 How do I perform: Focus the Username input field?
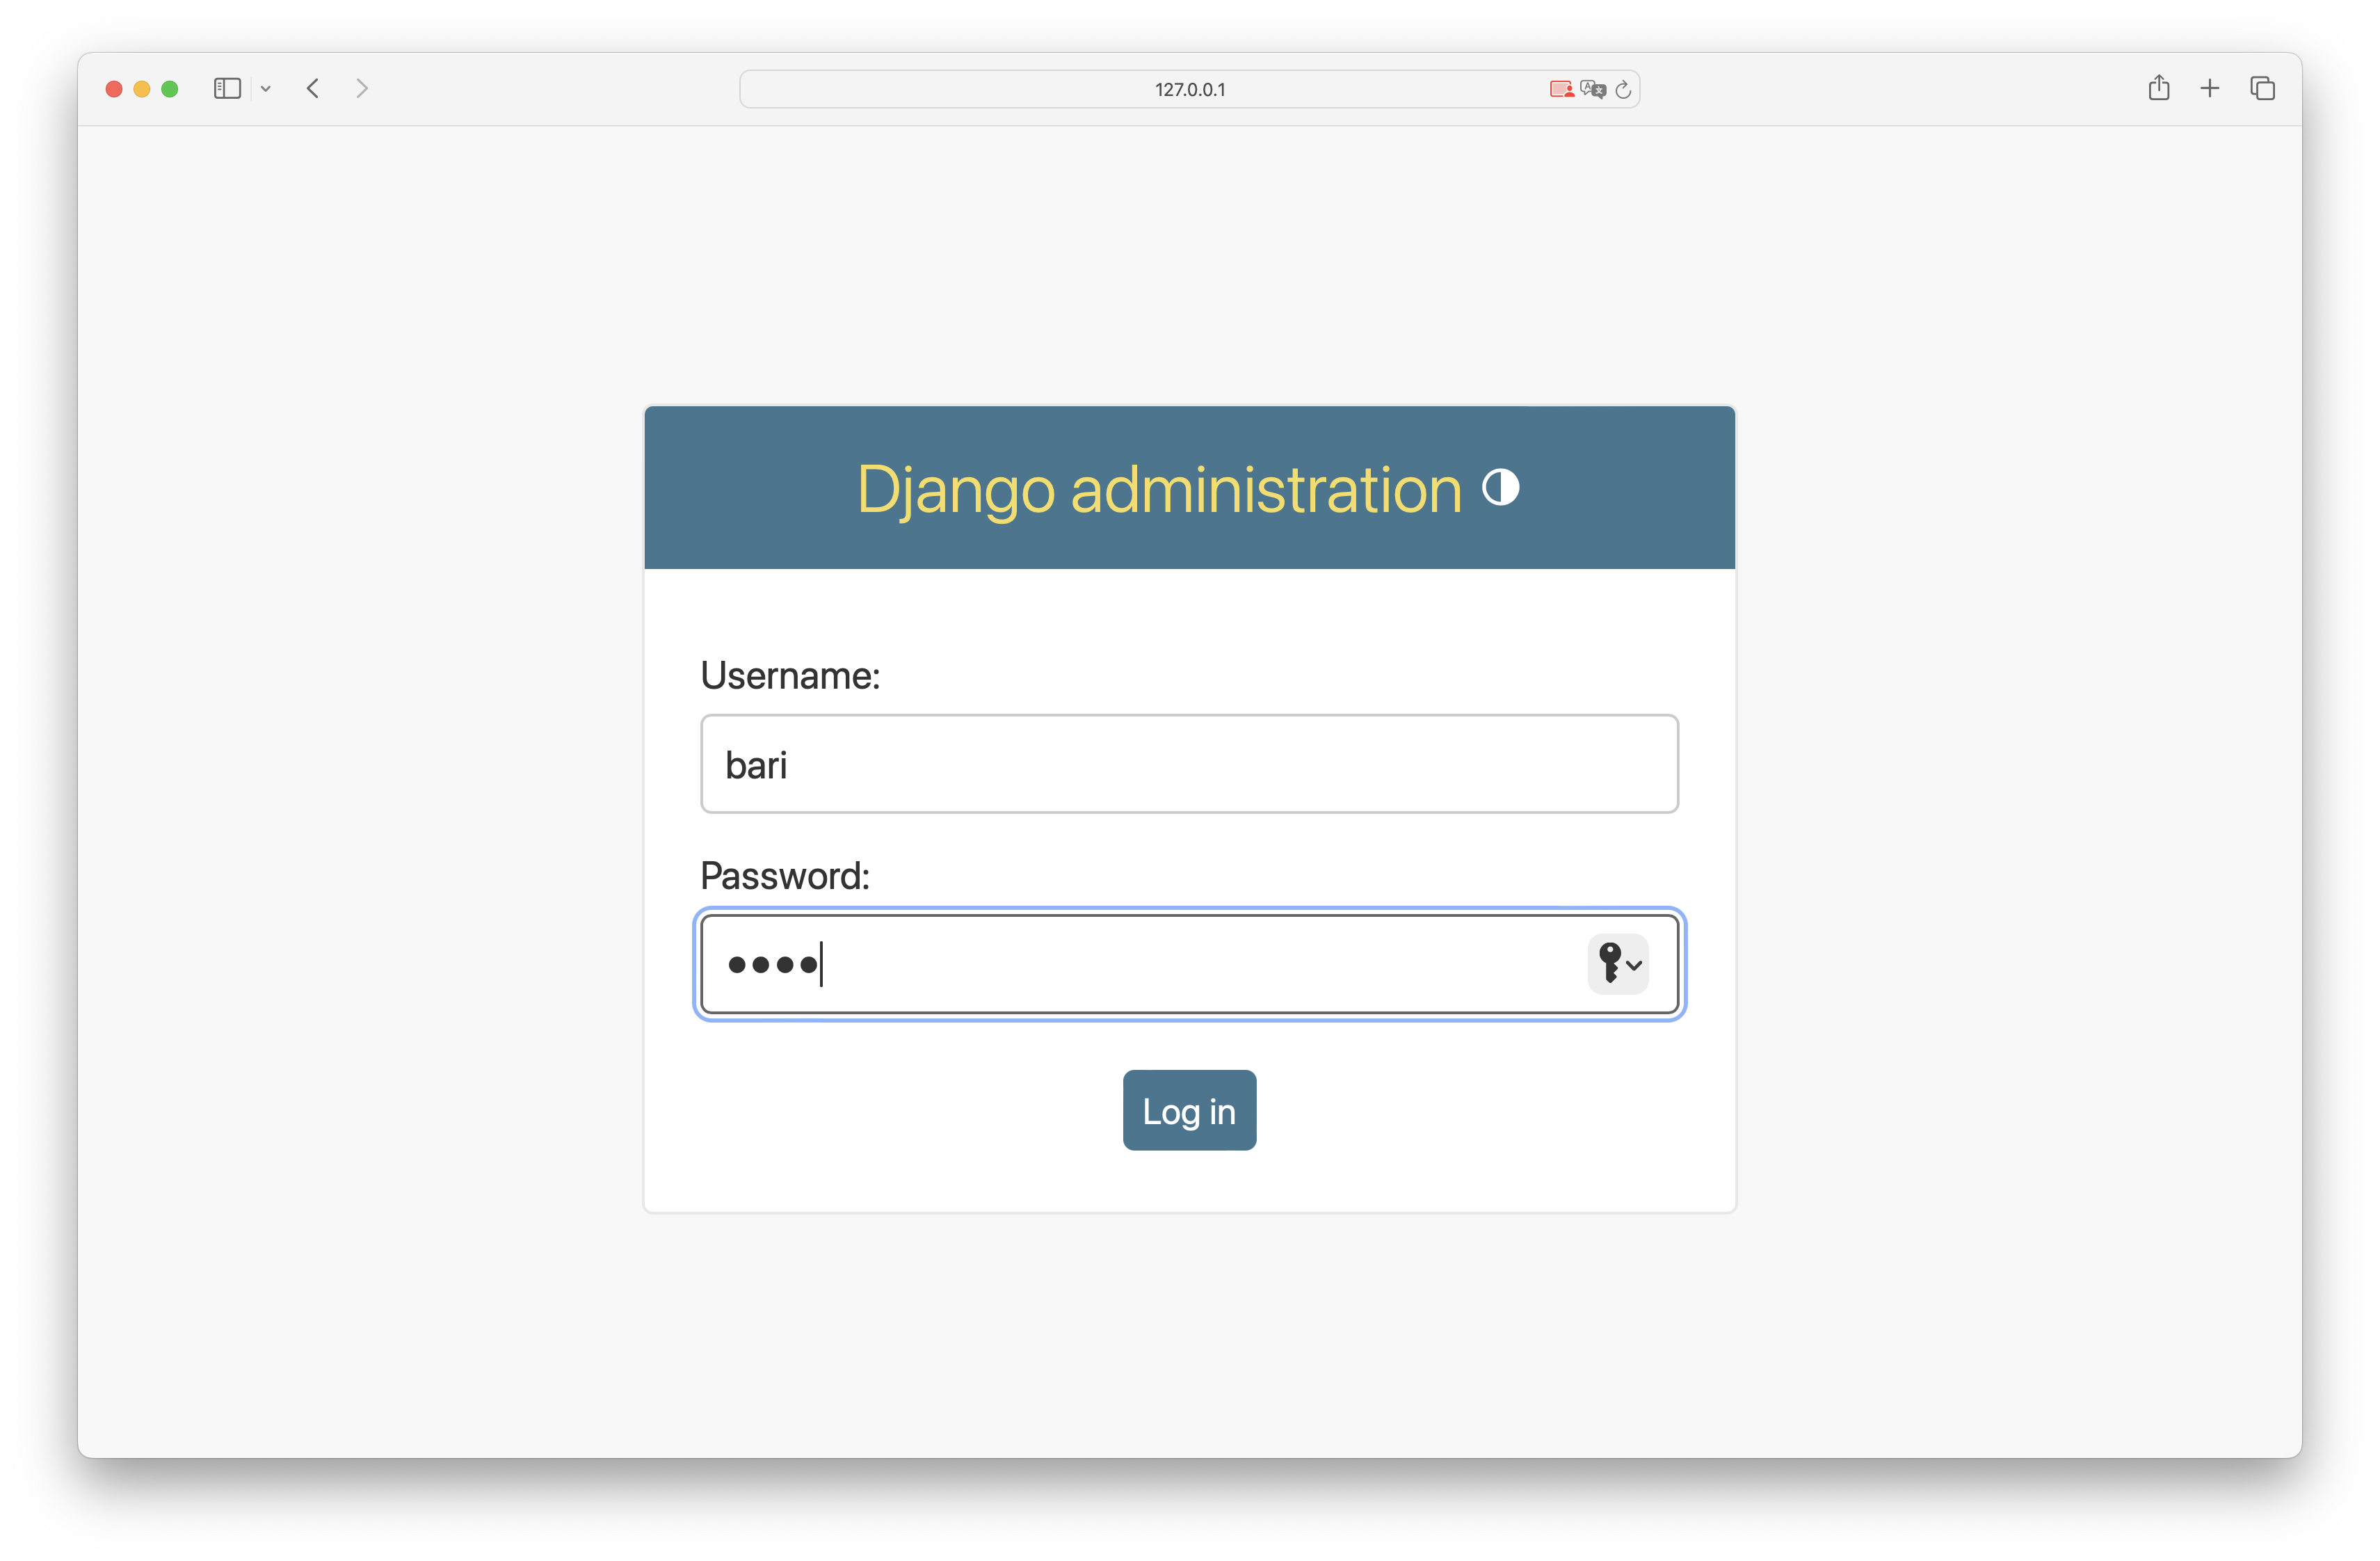coord(1189,764)
